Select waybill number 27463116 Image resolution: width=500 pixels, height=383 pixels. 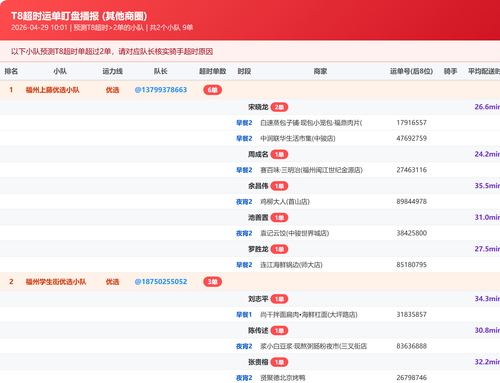tap(411, 170)
